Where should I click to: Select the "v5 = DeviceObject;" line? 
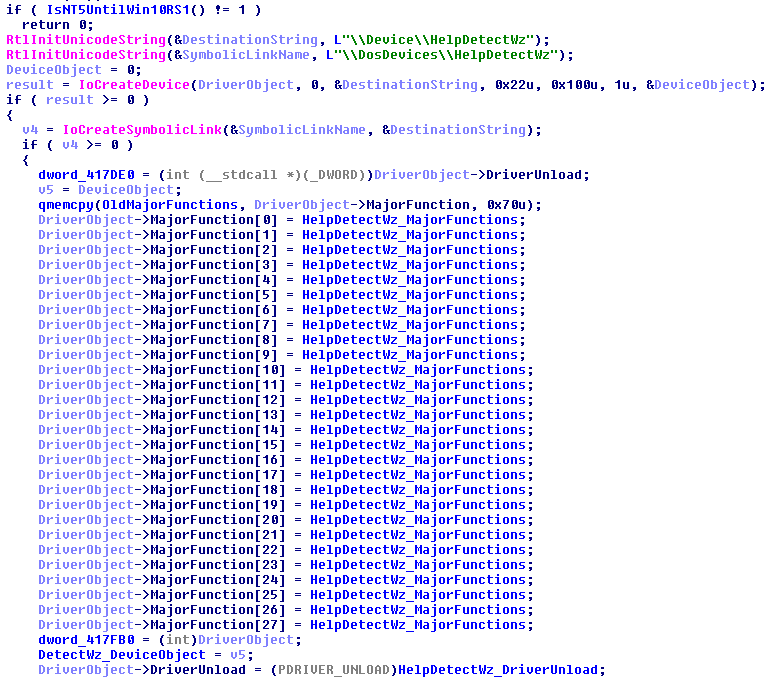tap(110, 189)
